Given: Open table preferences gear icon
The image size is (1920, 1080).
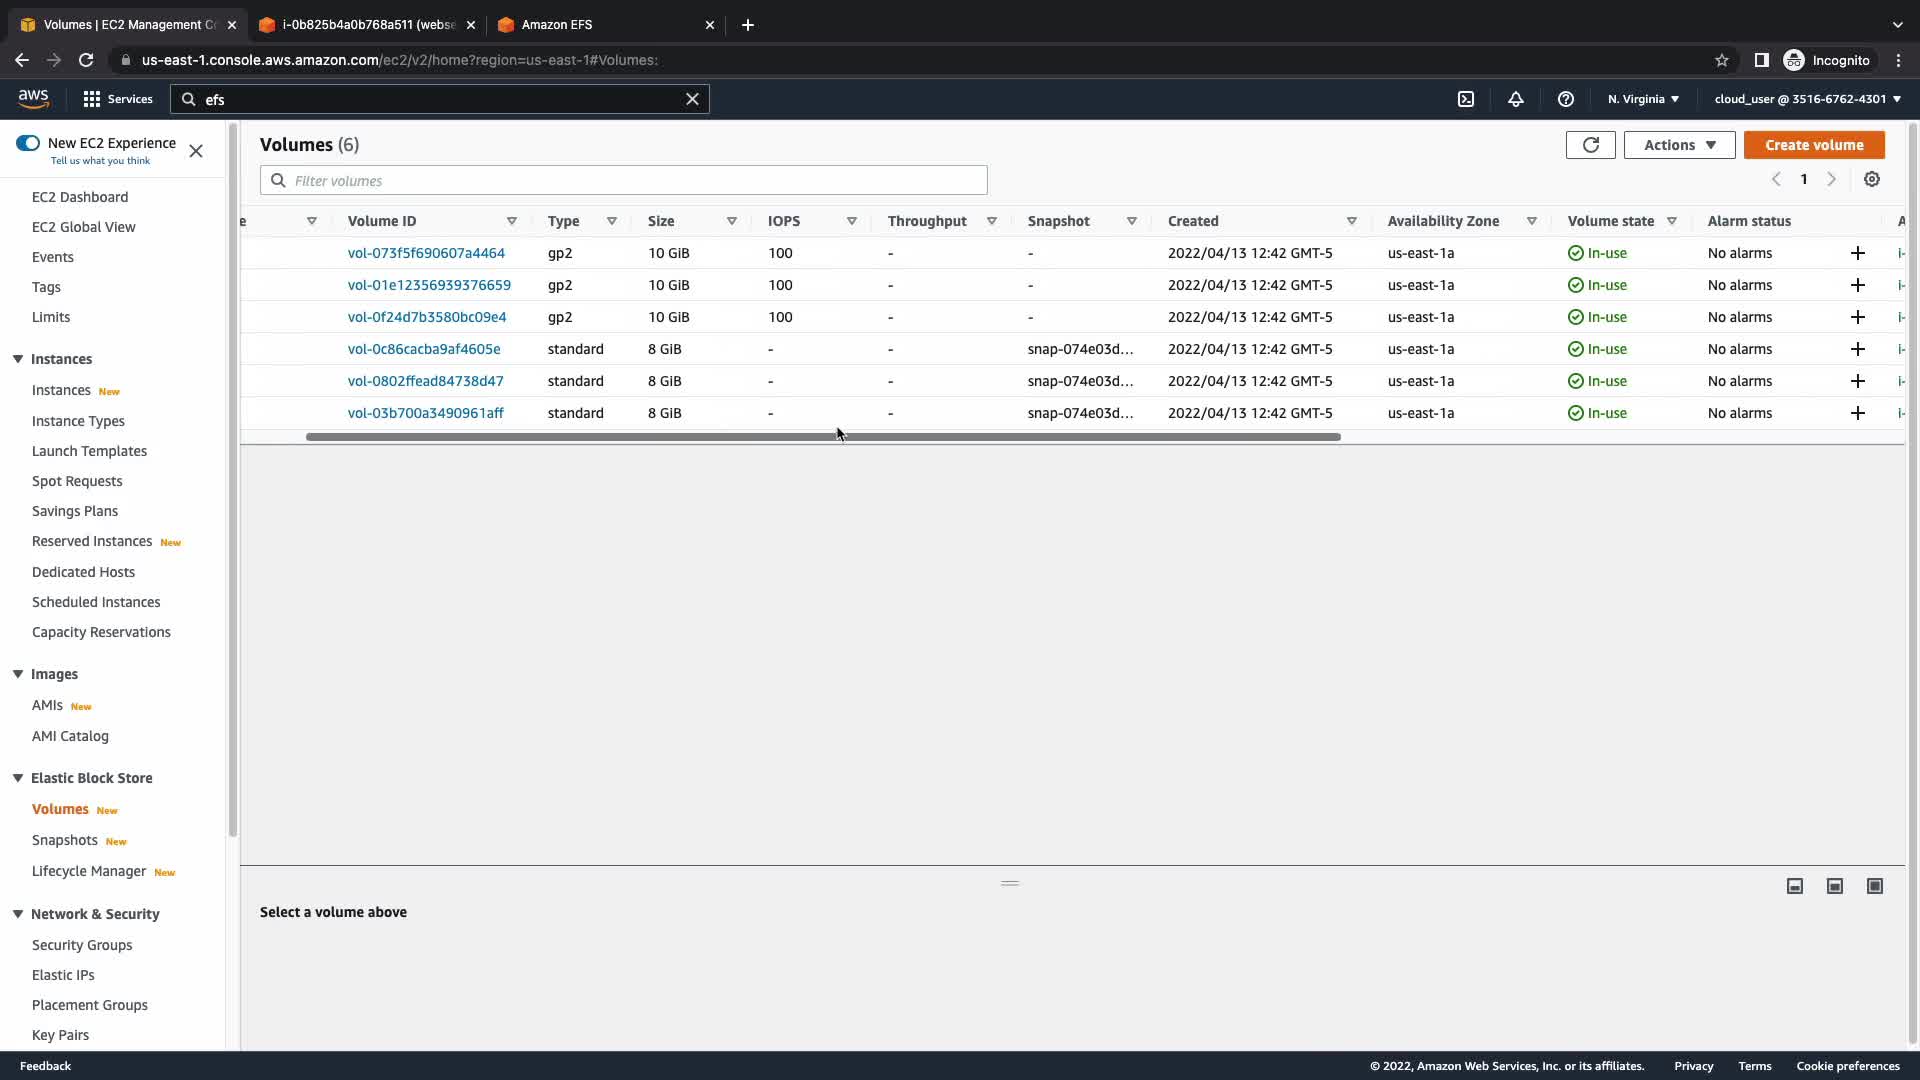Looking at the screenshot, I should point(1872,180).
